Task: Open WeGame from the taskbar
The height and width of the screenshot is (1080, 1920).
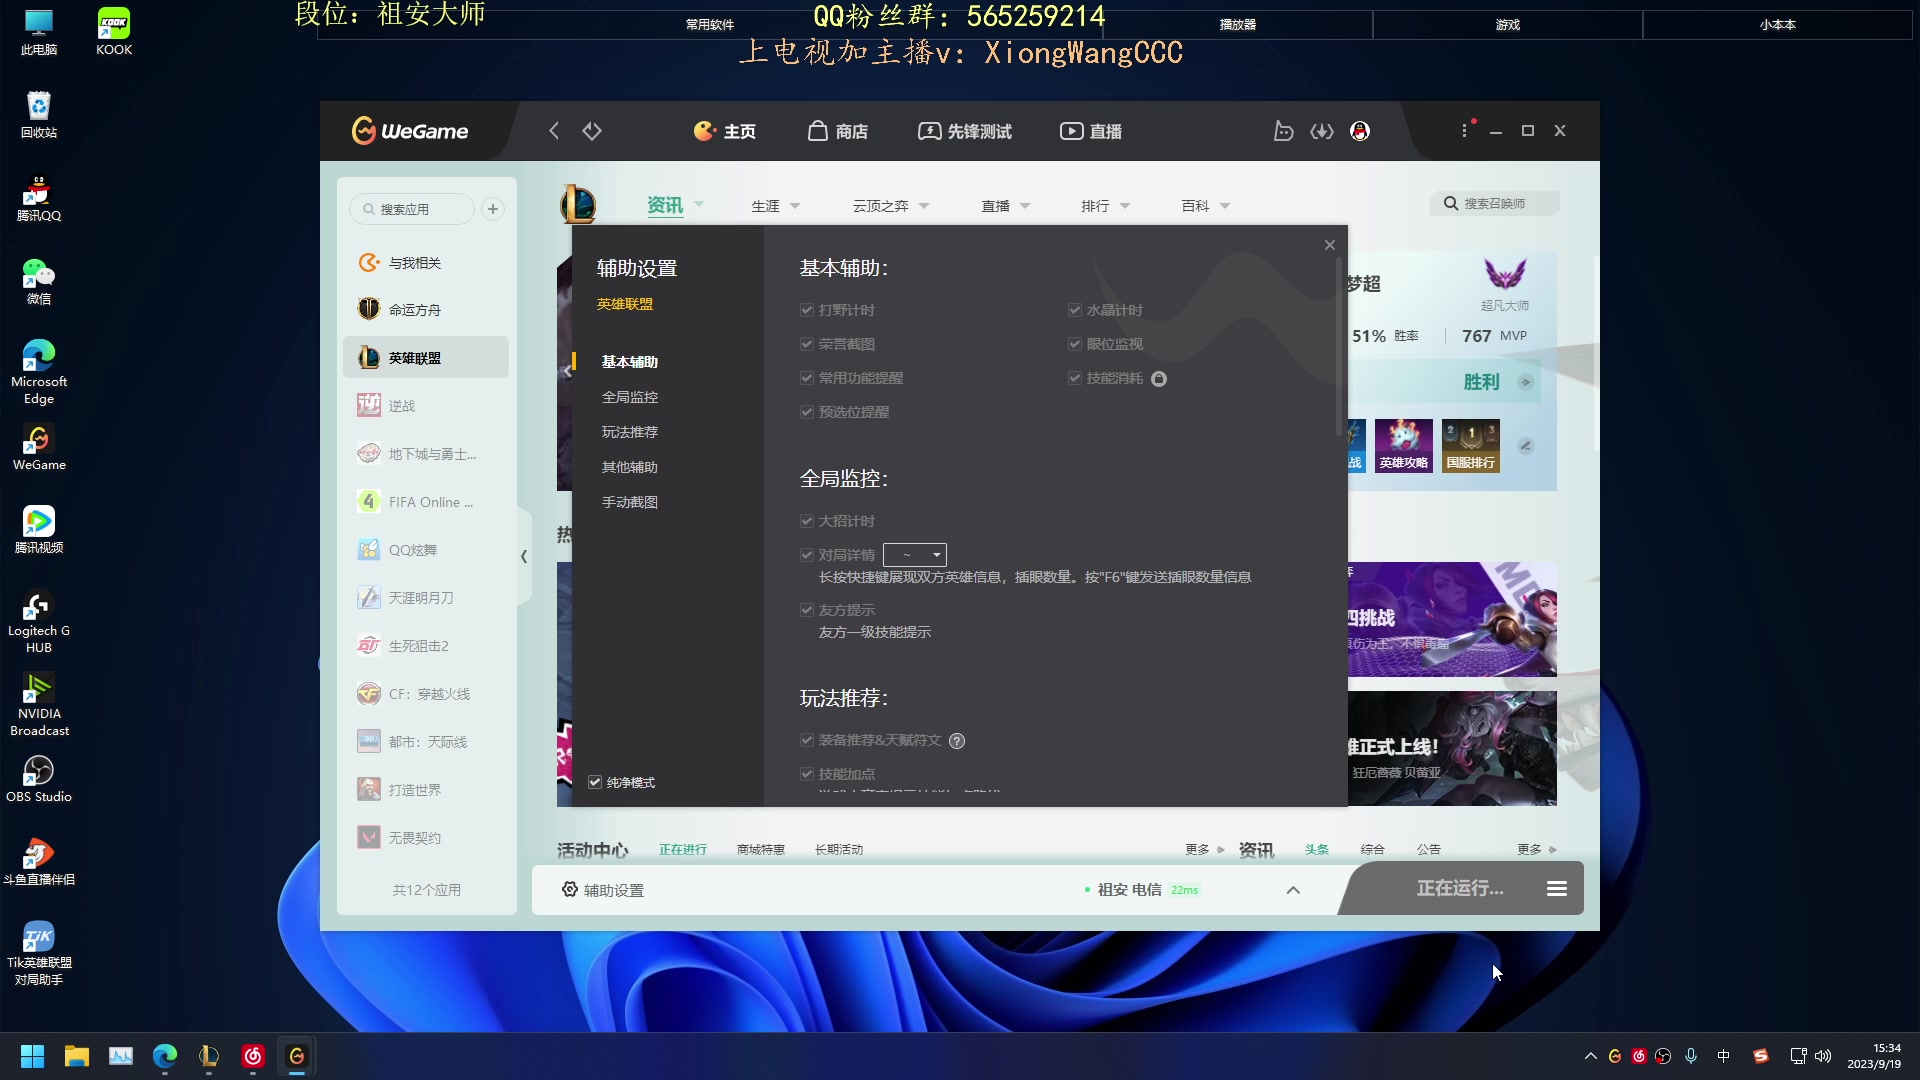Action: (296, 1055)
